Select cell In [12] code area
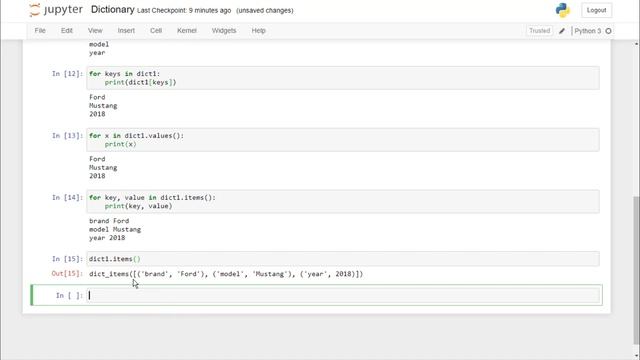Screen dimensions: 640x360 coord(343,78)
